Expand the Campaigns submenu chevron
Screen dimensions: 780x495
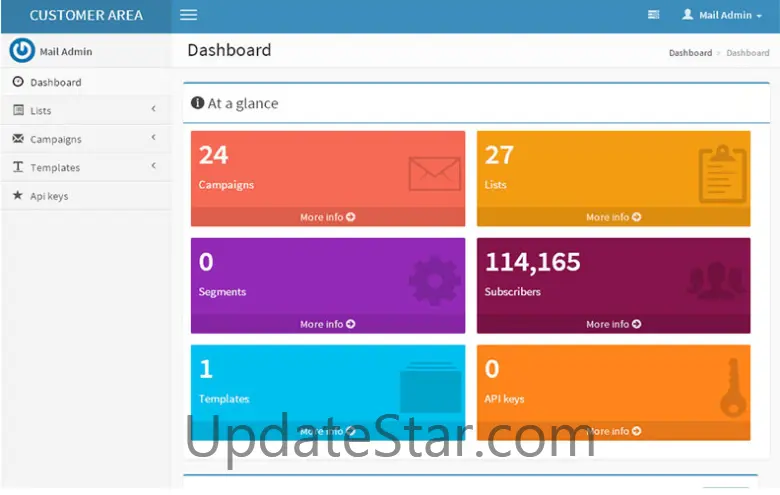tap(154, 137)
